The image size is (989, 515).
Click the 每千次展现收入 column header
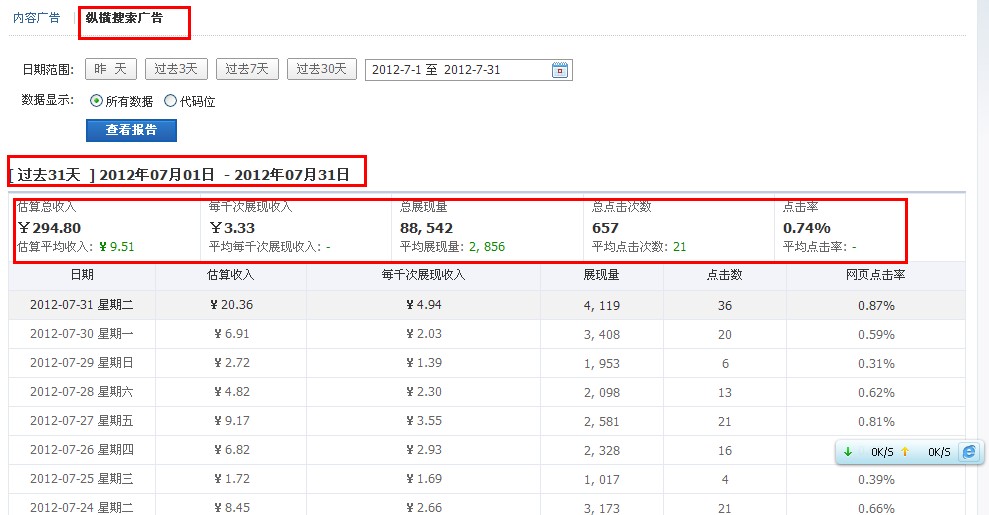[x=423, y=275]
